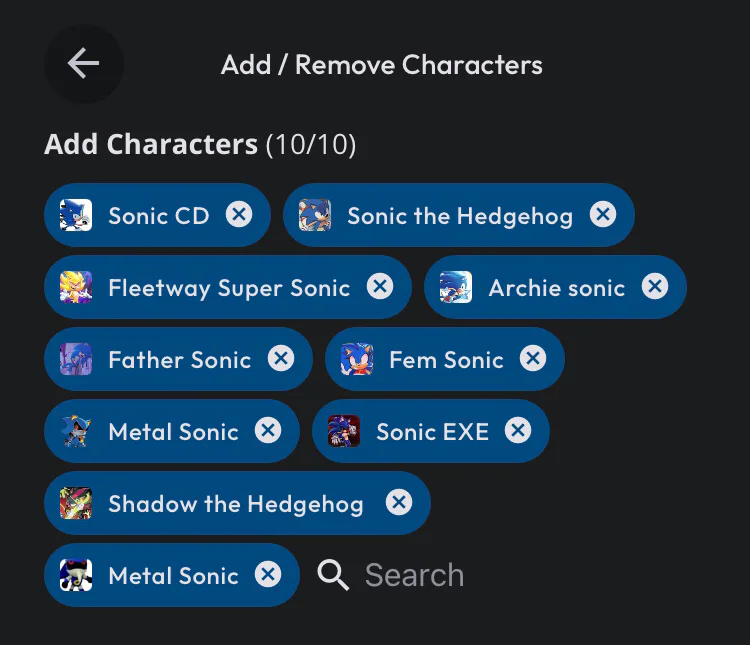Click the Shadow the Hedgehog avatar
The width and height of the screenshot is (750, 645).
coord(76,503)
